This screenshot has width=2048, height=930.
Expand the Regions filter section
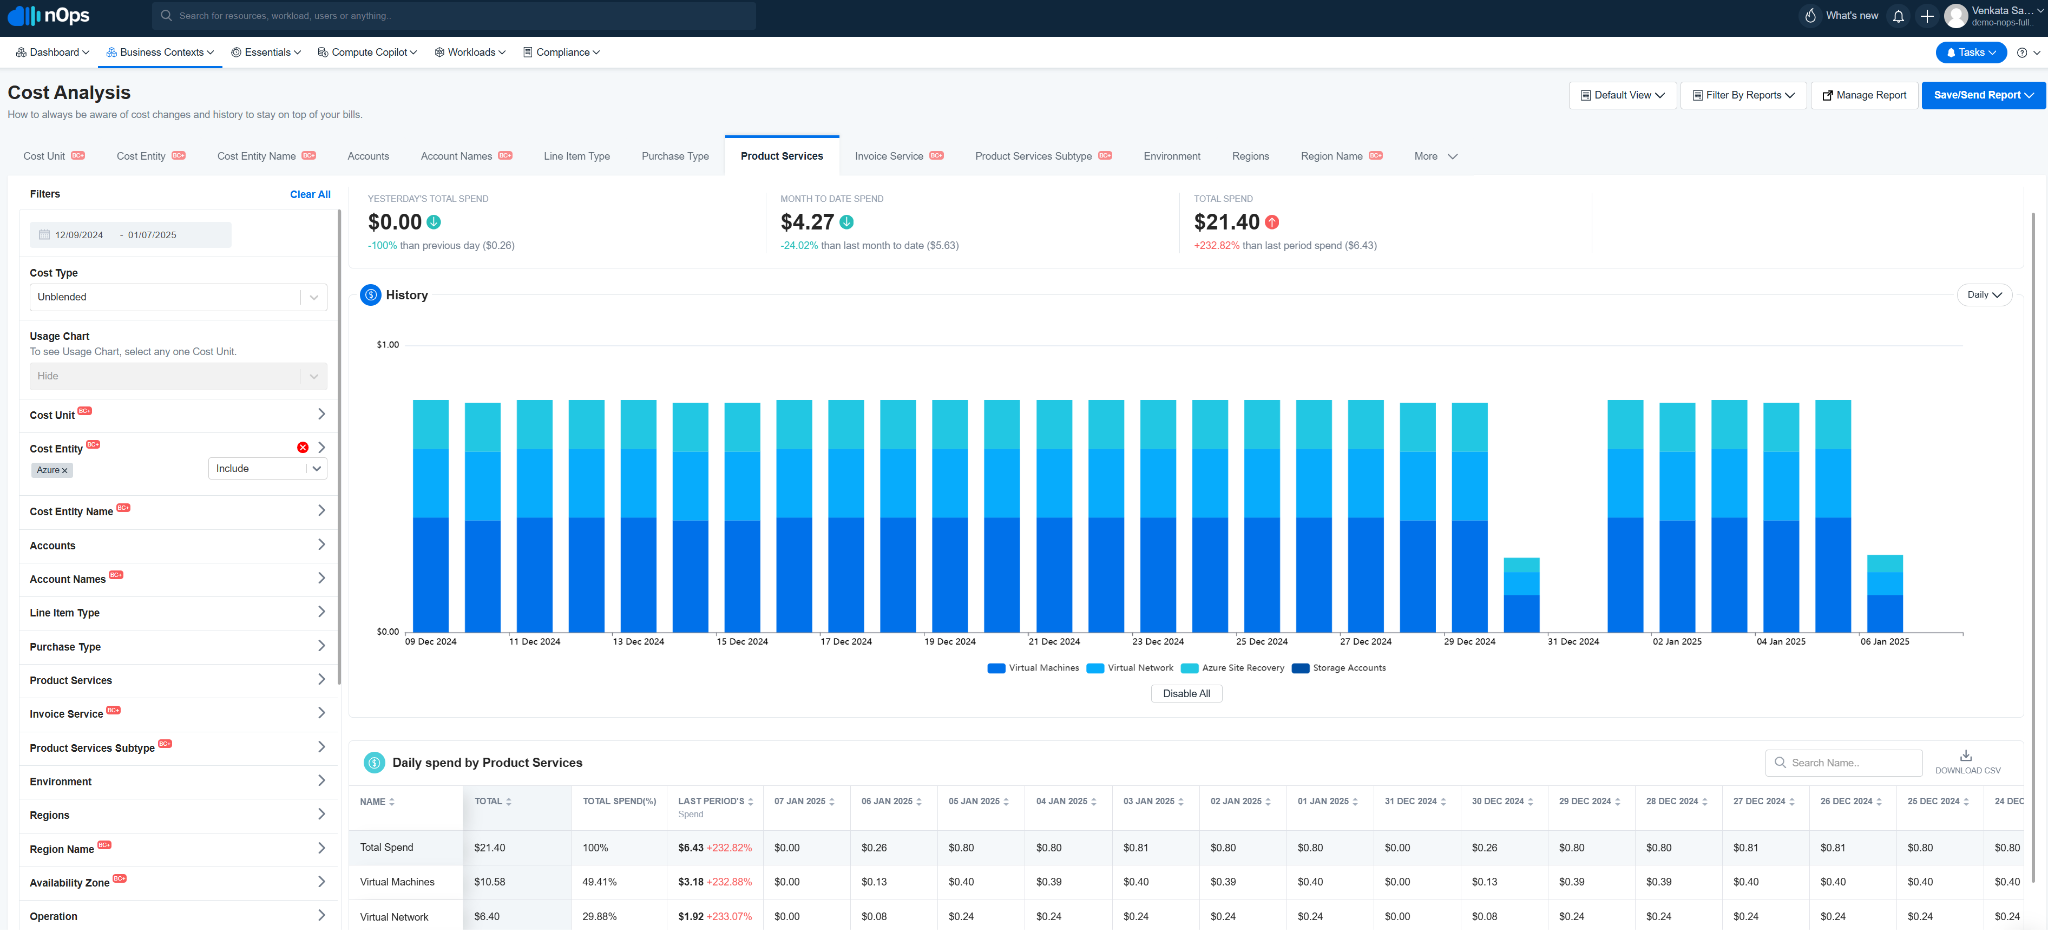click(178, 815)
